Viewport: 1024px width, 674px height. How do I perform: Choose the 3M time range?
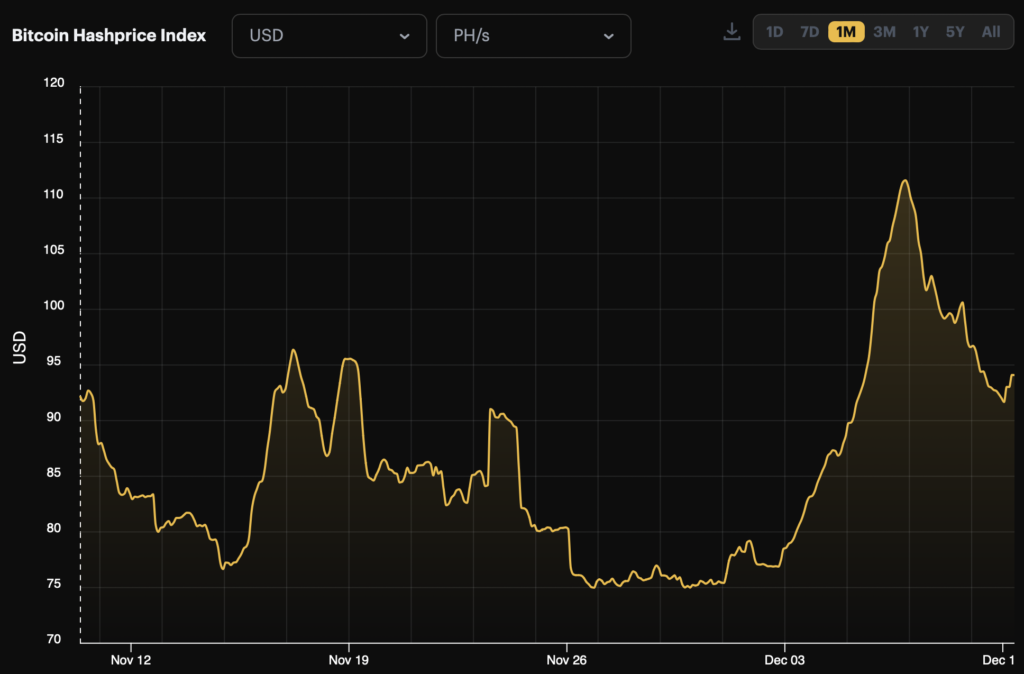coord(884,32)
